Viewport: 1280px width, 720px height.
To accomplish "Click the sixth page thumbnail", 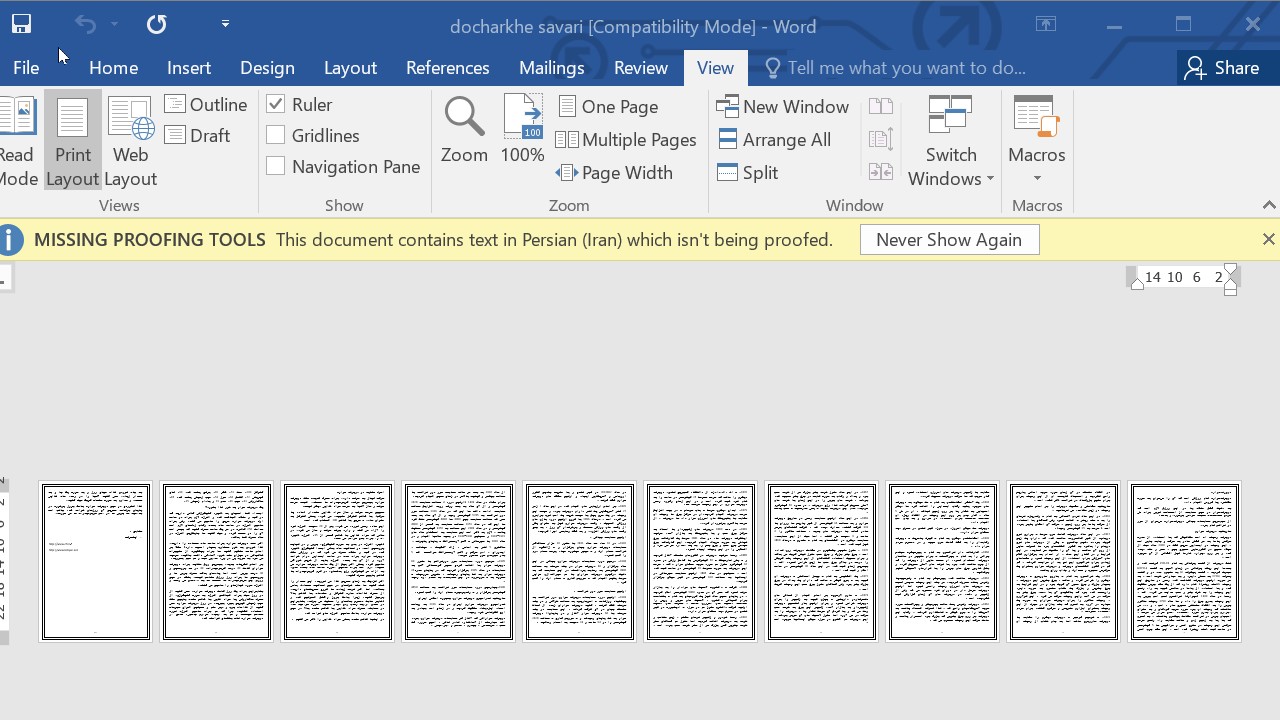I will coord(701,562).
